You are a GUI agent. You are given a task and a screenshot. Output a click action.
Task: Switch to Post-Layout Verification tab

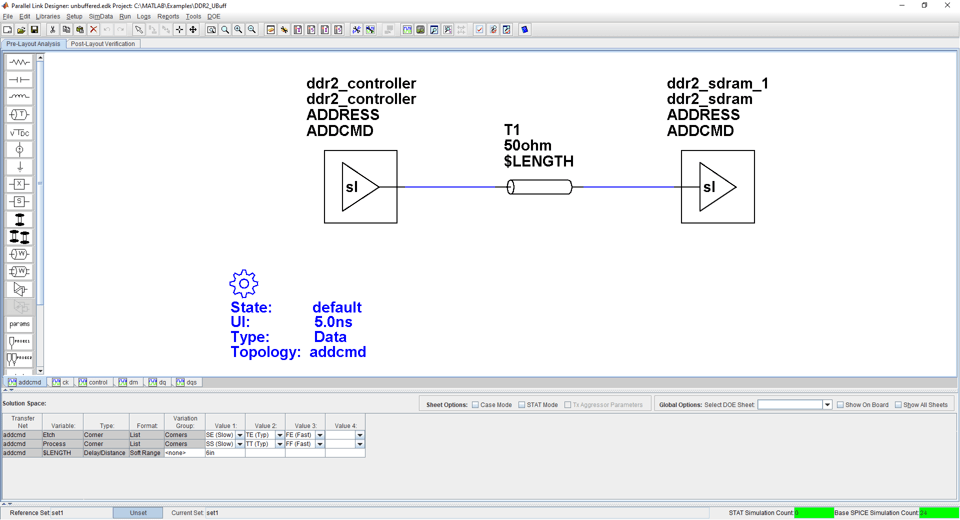coord(103,44)
